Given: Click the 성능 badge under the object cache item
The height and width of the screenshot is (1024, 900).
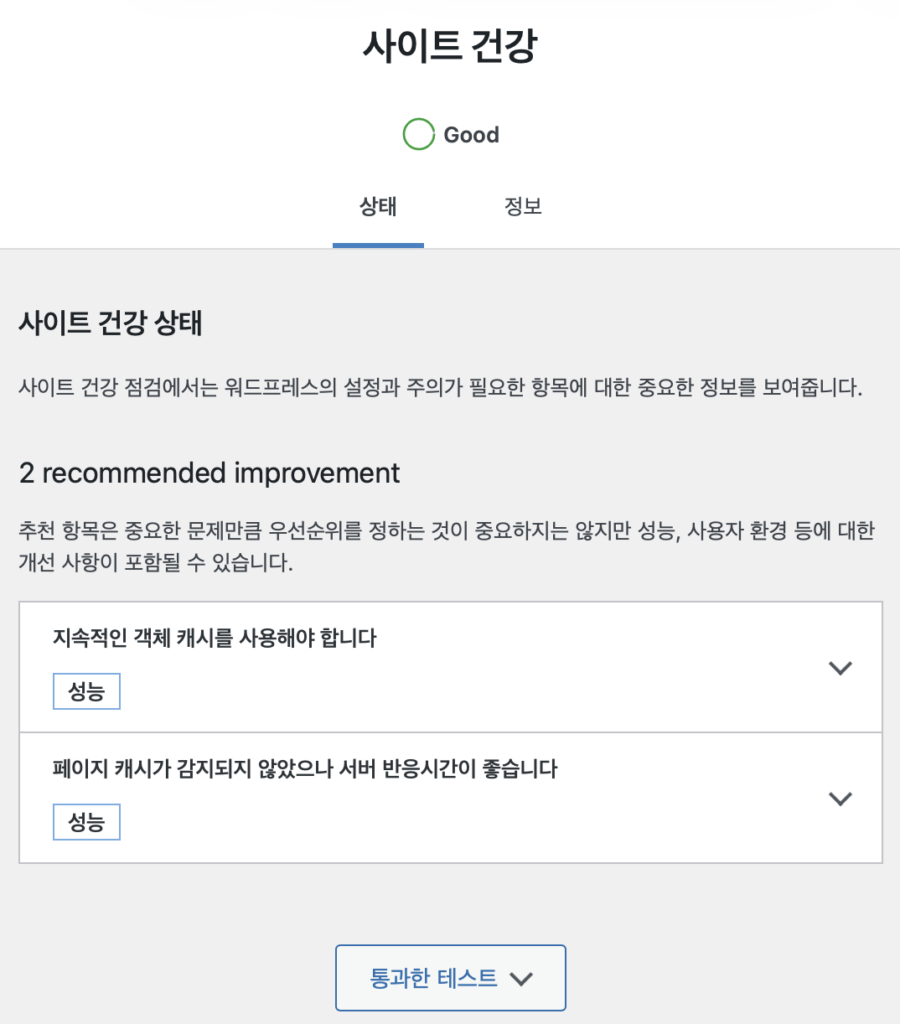Looking at the screenshot, I should click(86, 692).
